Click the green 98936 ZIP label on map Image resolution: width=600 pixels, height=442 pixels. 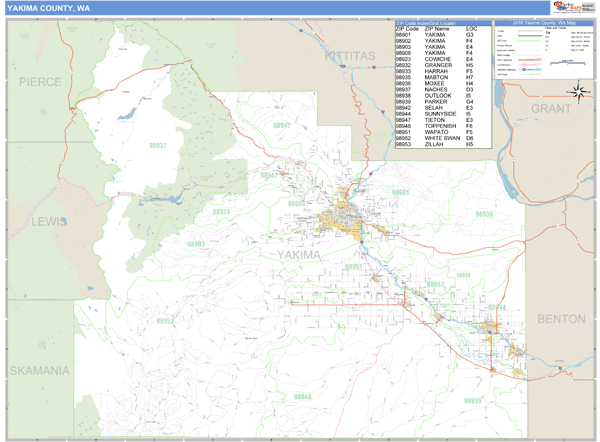(x=484, y=214)
